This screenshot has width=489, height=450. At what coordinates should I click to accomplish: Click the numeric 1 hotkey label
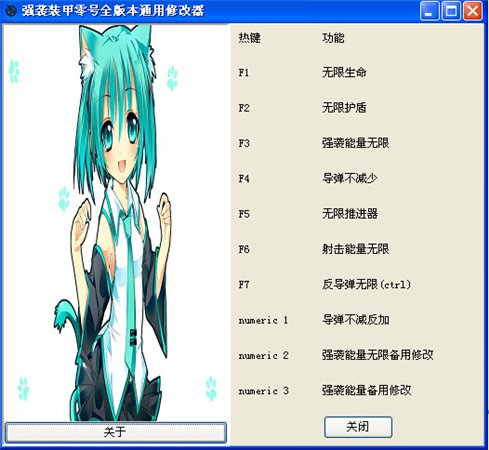tap(263, 320)
